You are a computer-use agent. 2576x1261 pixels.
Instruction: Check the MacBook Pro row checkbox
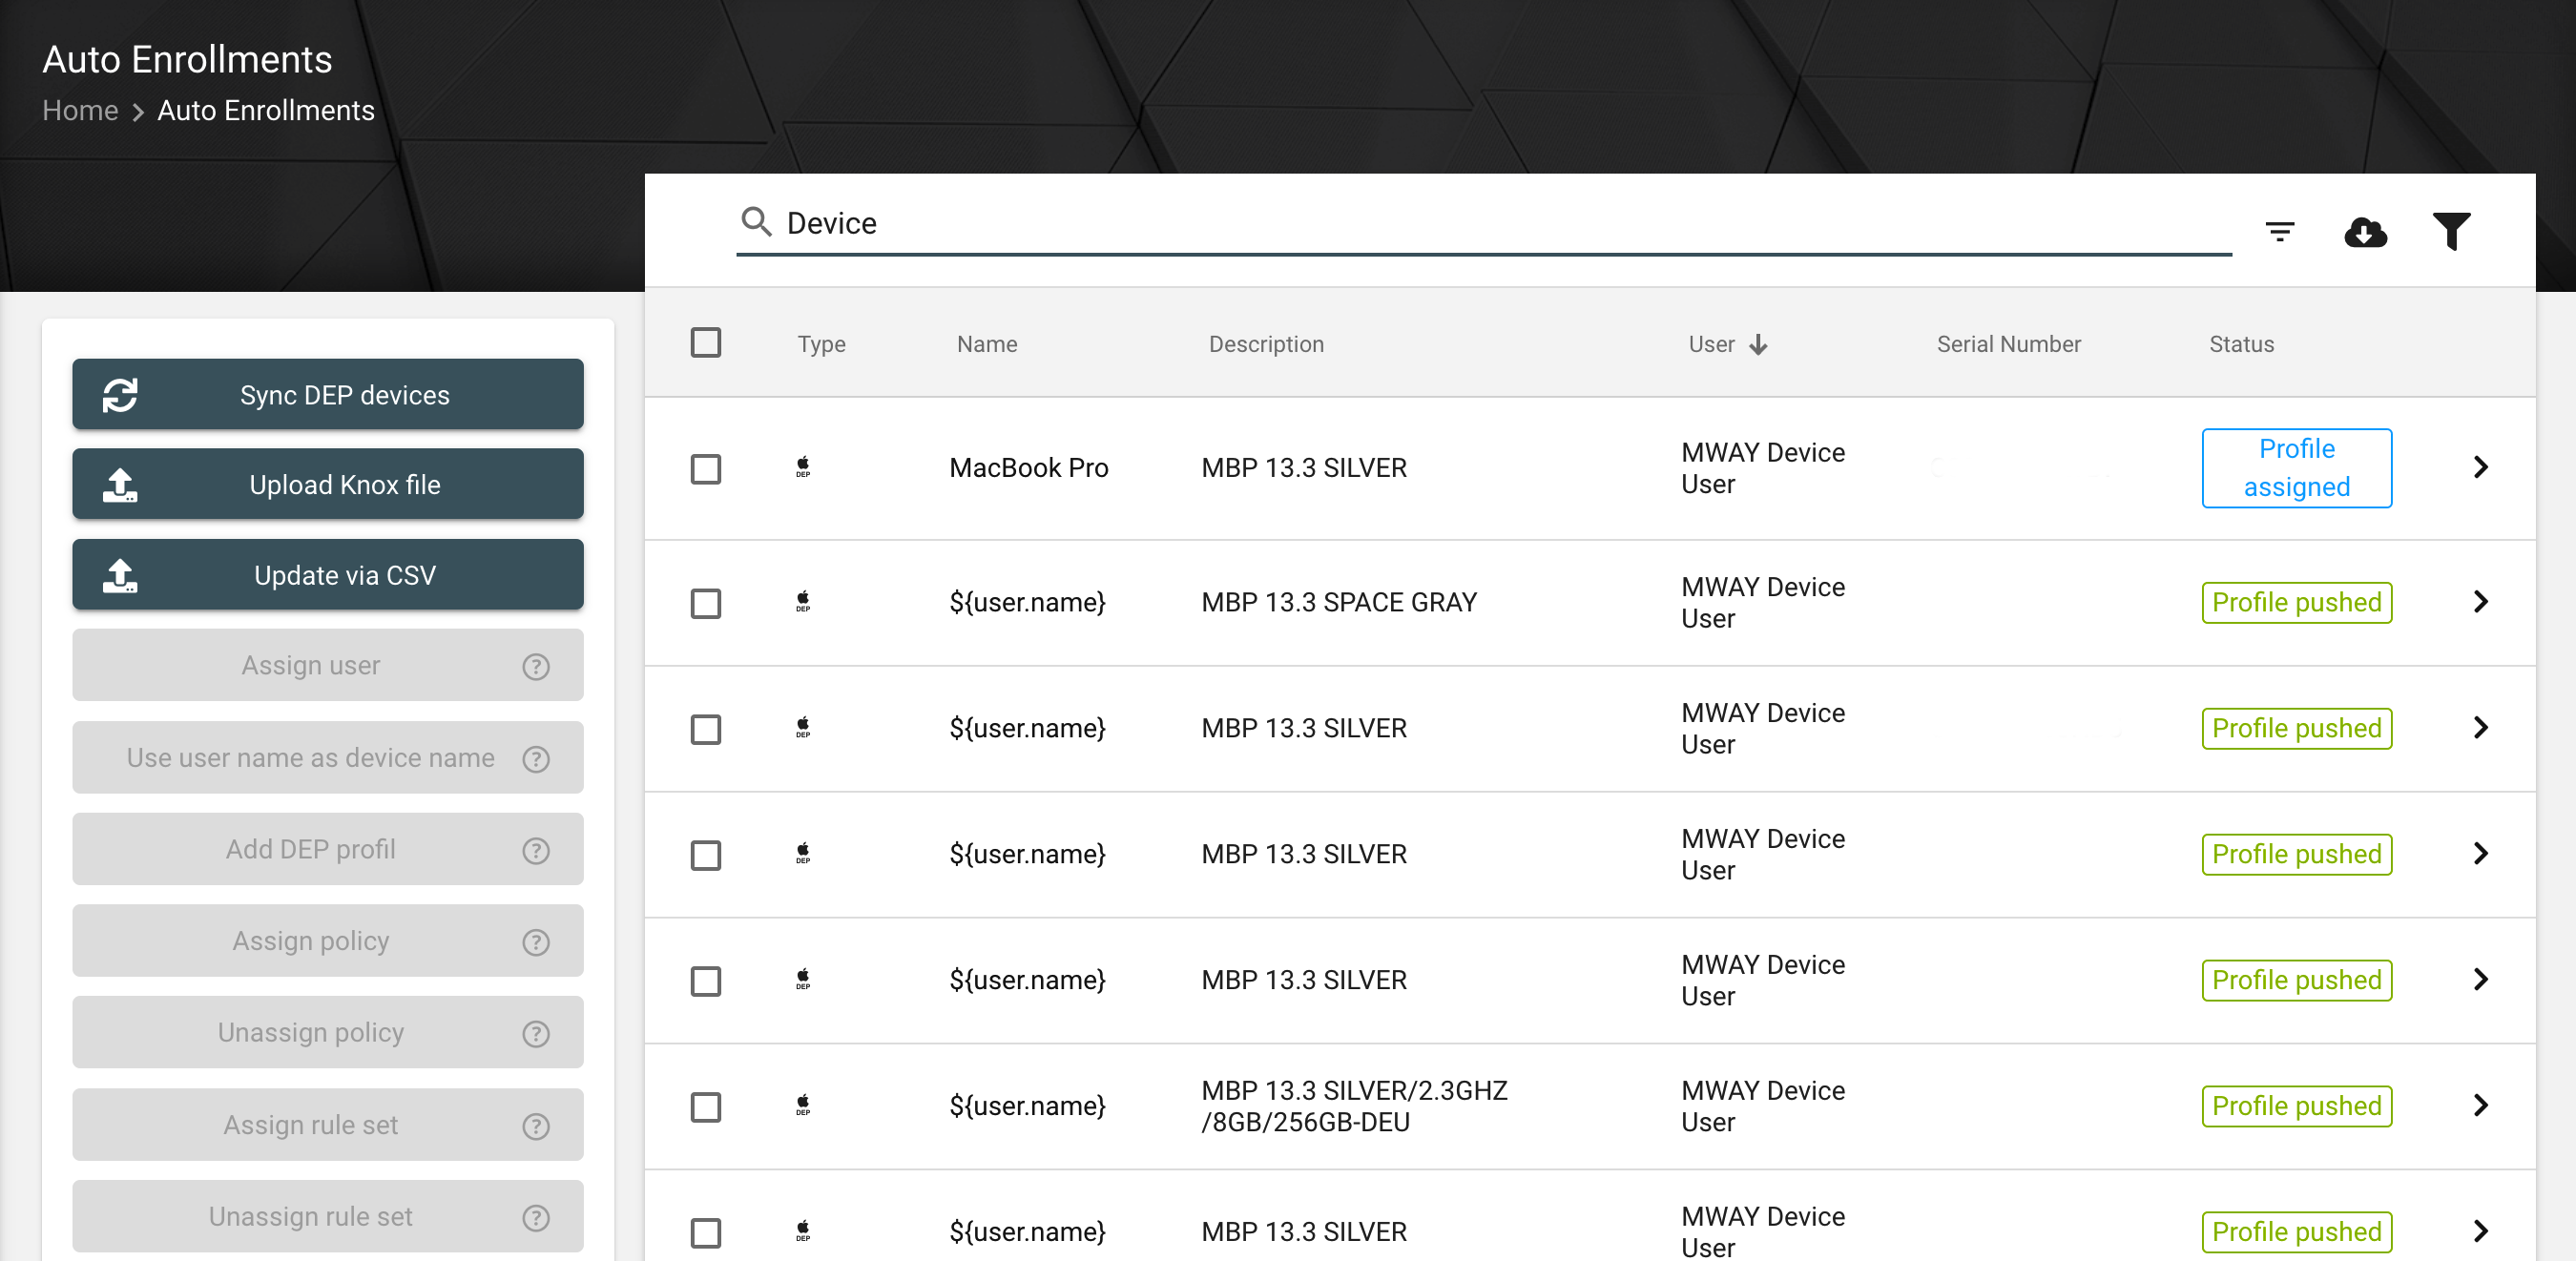click(x=706, y=468)
